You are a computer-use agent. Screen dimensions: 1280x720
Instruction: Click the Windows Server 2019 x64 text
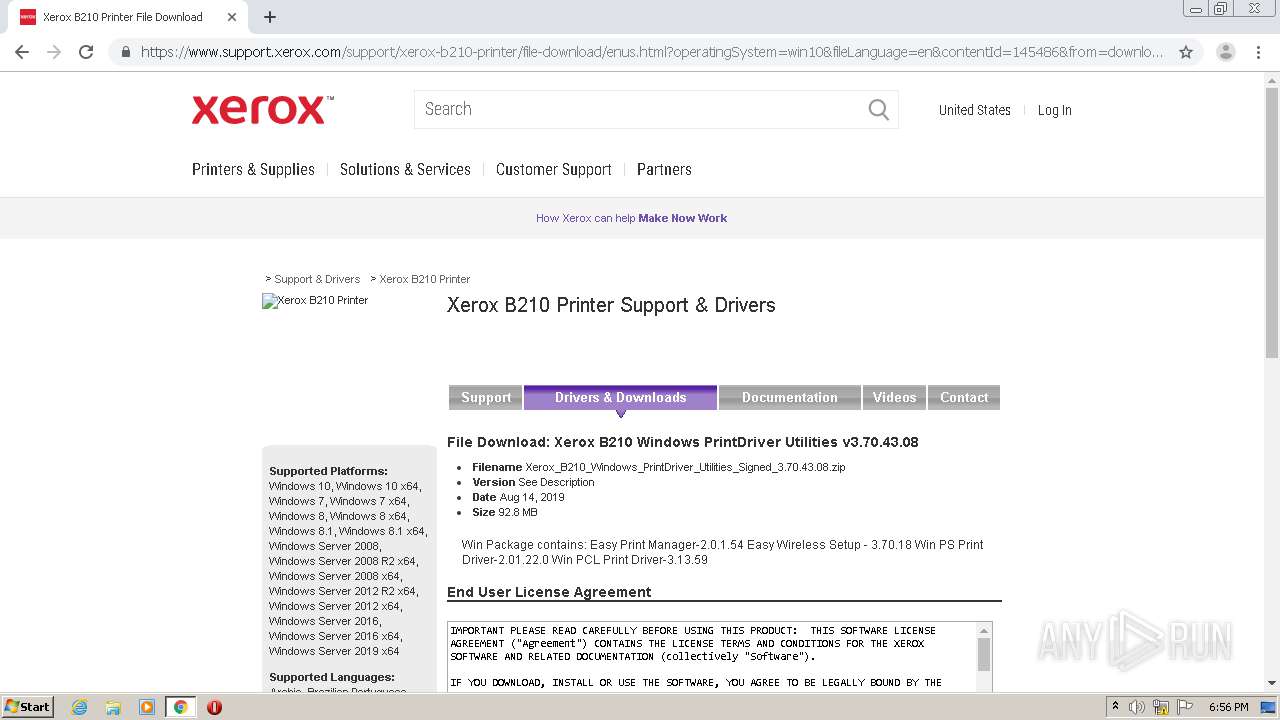[334, 651]
